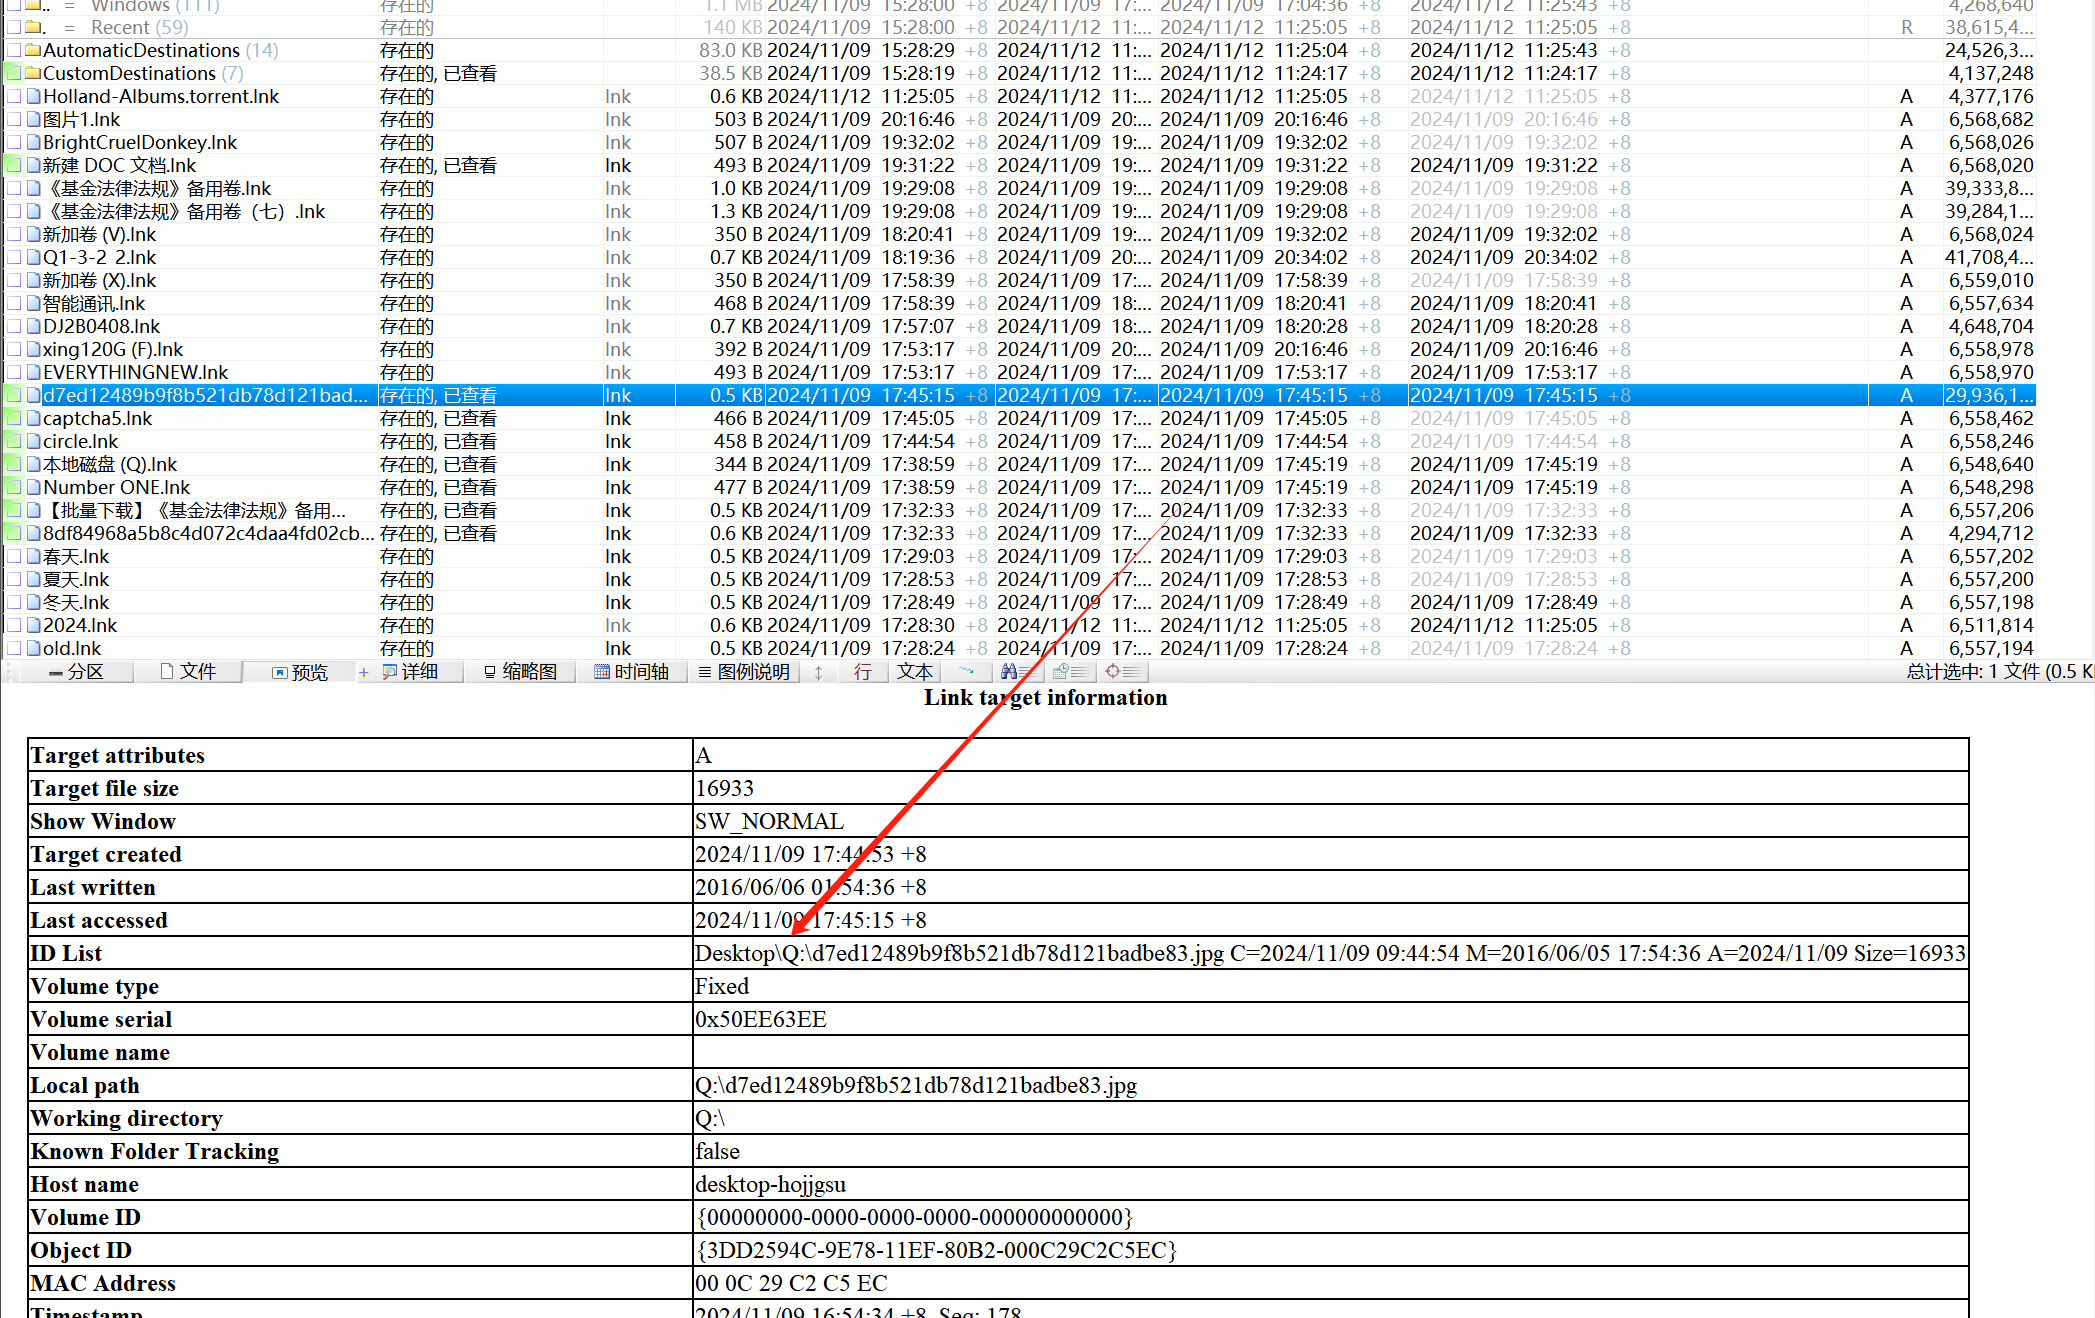2095x1318 pixels.
Task: Select the EVERYTHINGNEW.lnk file row
Action: (x=135, y=373)
